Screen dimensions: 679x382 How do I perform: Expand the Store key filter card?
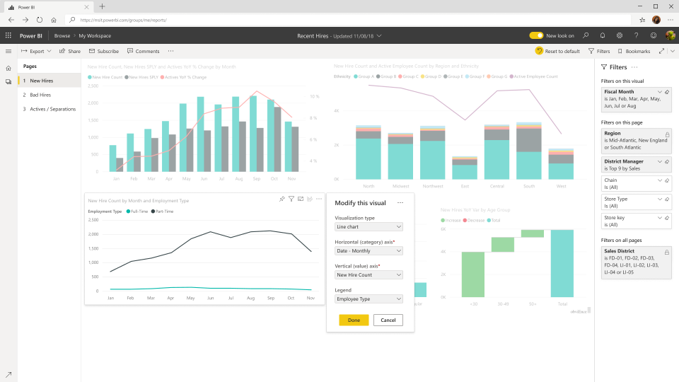coord(660,218)
